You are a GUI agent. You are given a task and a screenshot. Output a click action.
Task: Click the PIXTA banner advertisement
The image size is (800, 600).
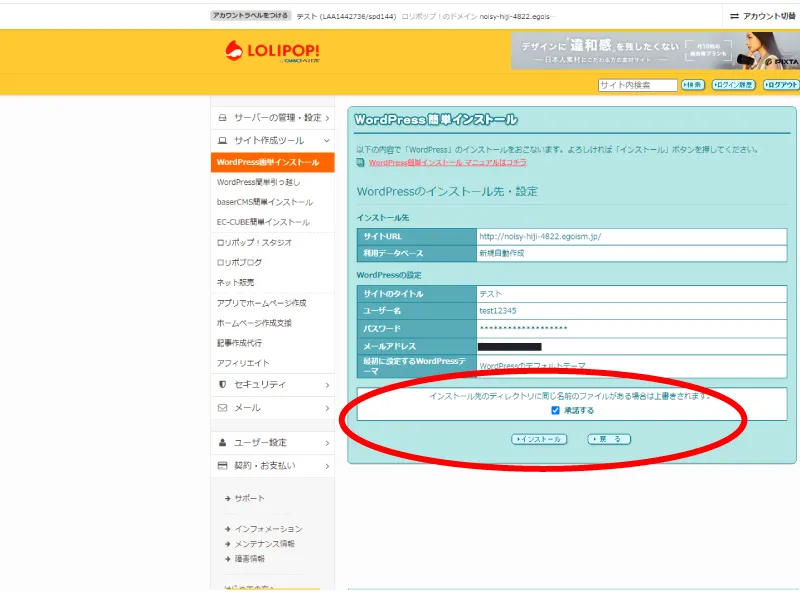point(656,51)
